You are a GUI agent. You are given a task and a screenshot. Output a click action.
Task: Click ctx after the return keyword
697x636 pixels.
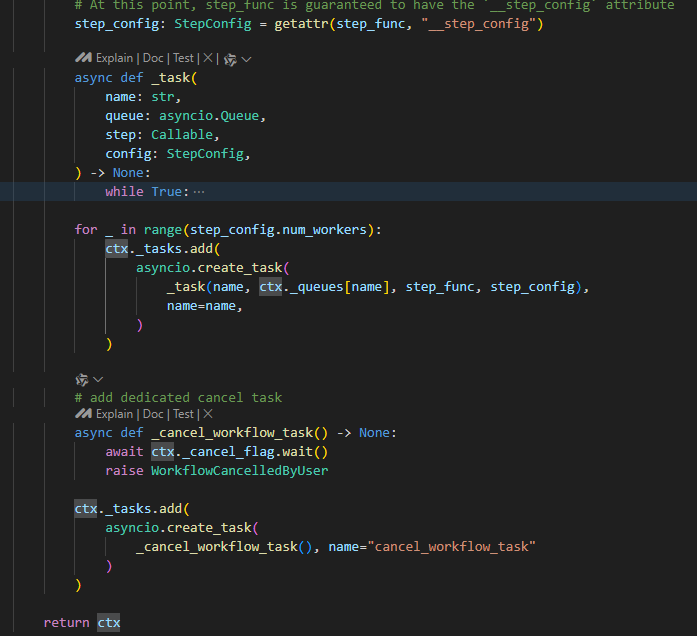point(109,623)
